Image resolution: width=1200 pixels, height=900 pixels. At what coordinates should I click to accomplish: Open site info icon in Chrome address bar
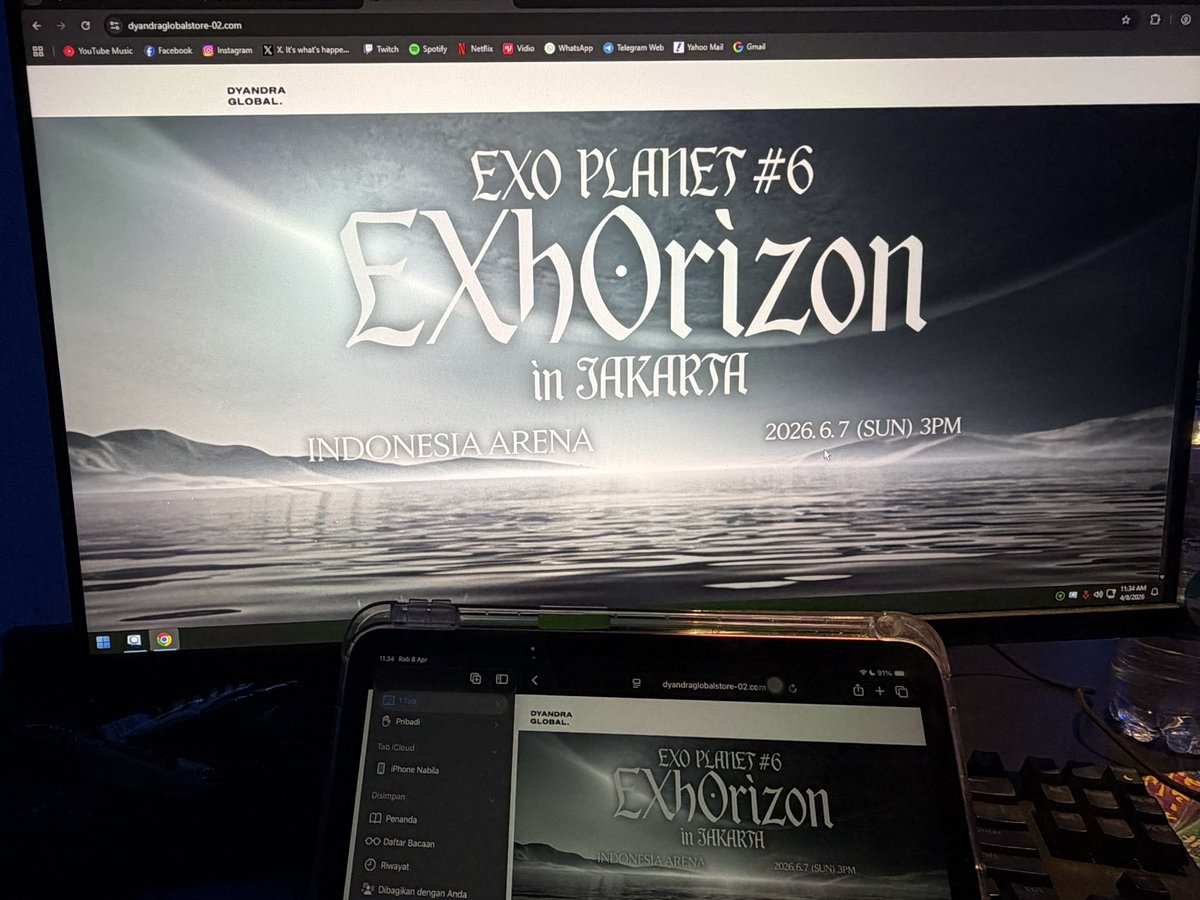(115, 25)
